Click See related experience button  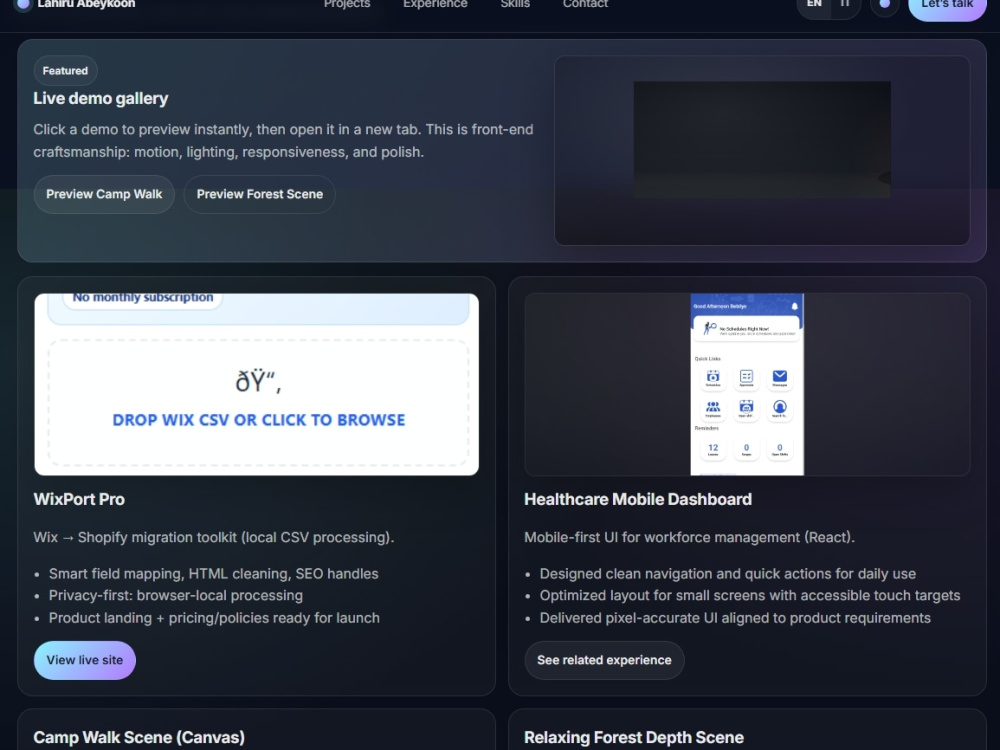pos(604,660)
